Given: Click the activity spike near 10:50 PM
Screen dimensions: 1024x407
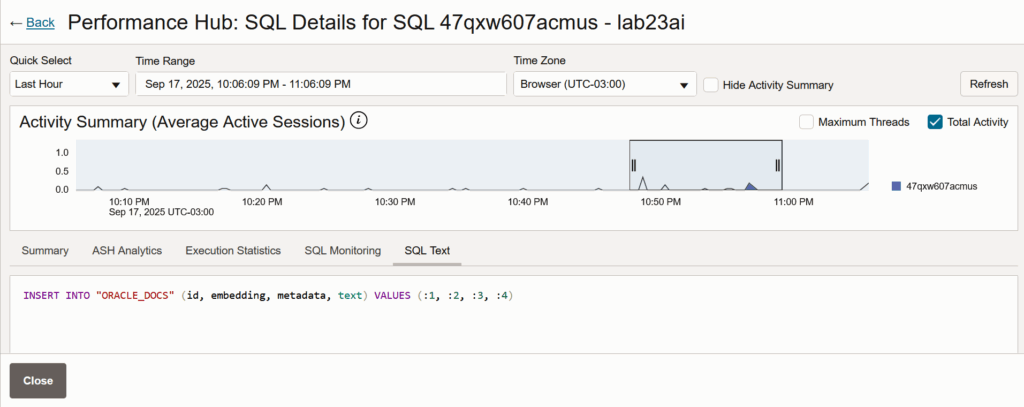Looking at the screenshot, I should point(643,182).
